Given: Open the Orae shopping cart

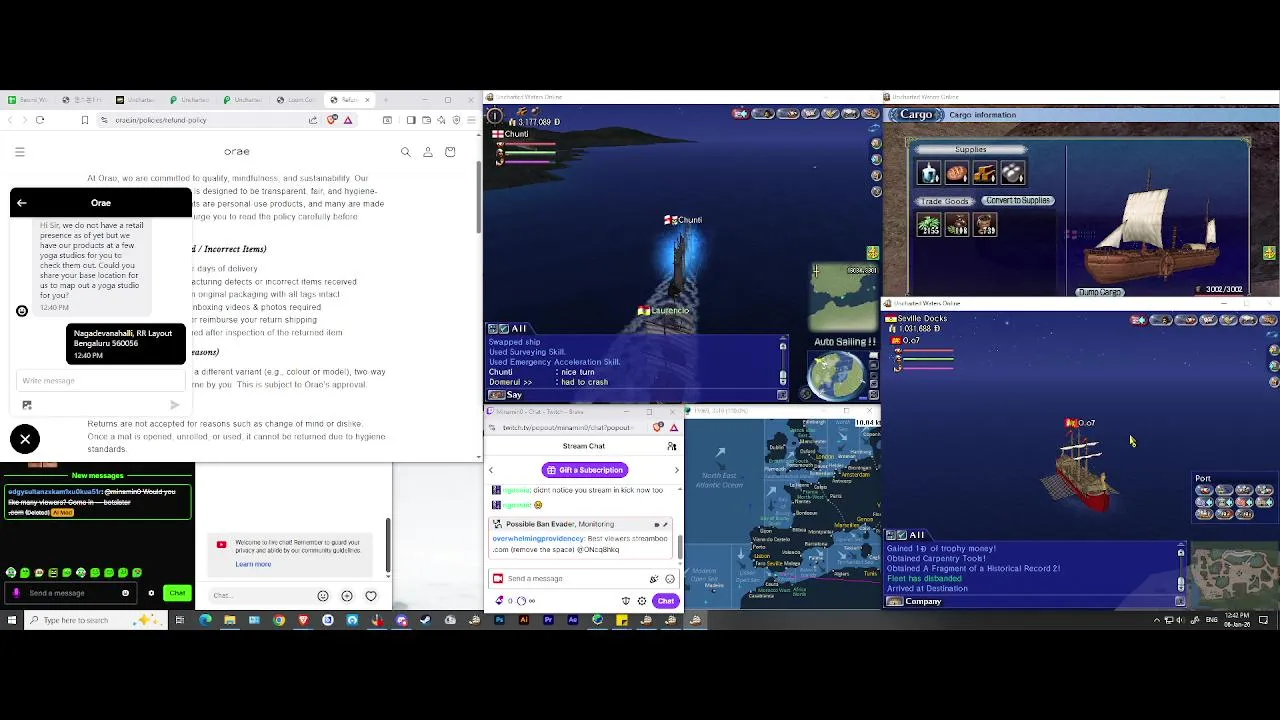Looking at the screenshot, I should [450, 152].
